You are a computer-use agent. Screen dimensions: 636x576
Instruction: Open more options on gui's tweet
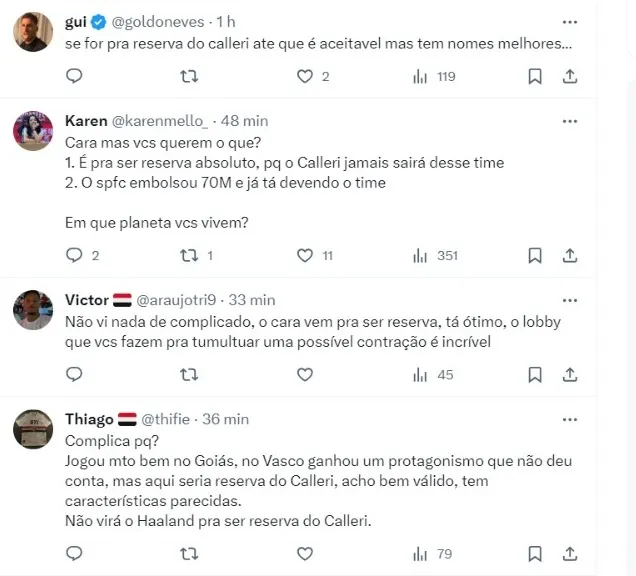click(569, 21)
